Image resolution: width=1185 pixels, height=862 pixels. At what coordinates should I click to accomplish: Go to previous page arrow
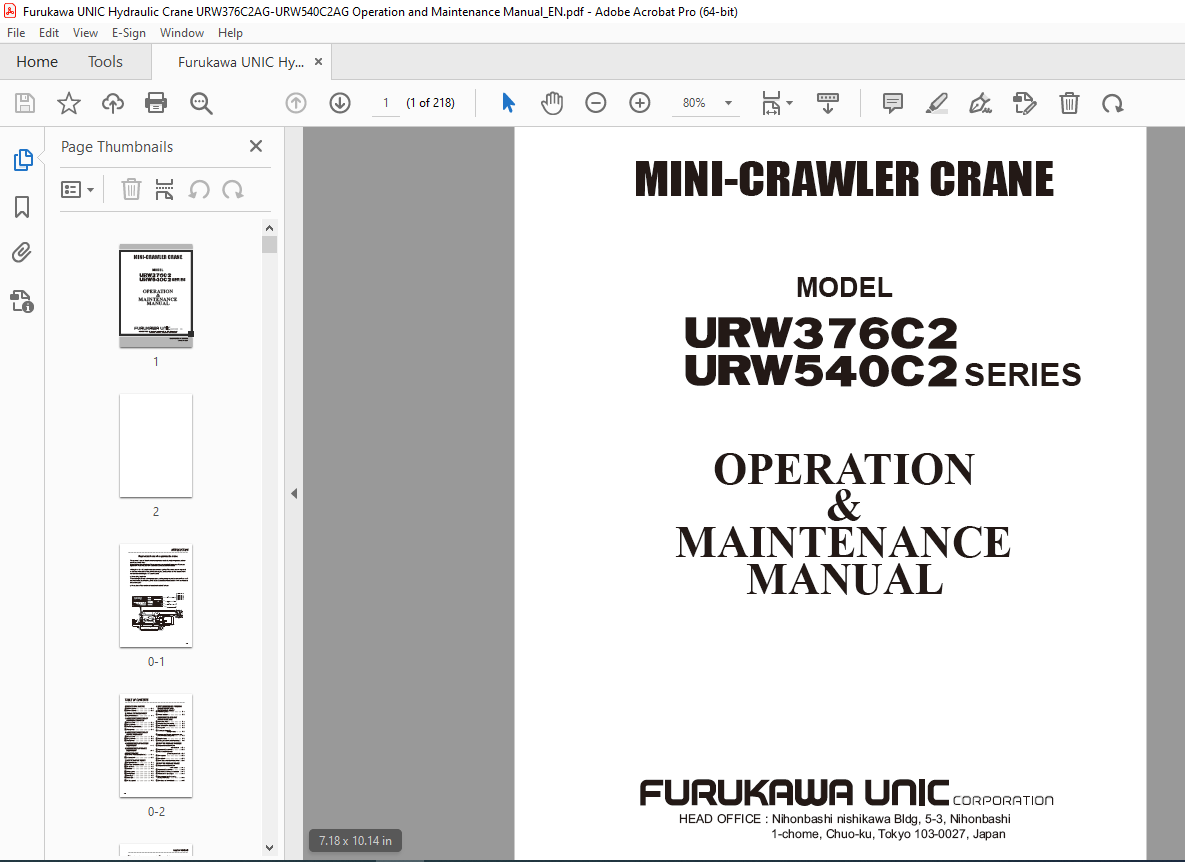click(x=296, y=103)
